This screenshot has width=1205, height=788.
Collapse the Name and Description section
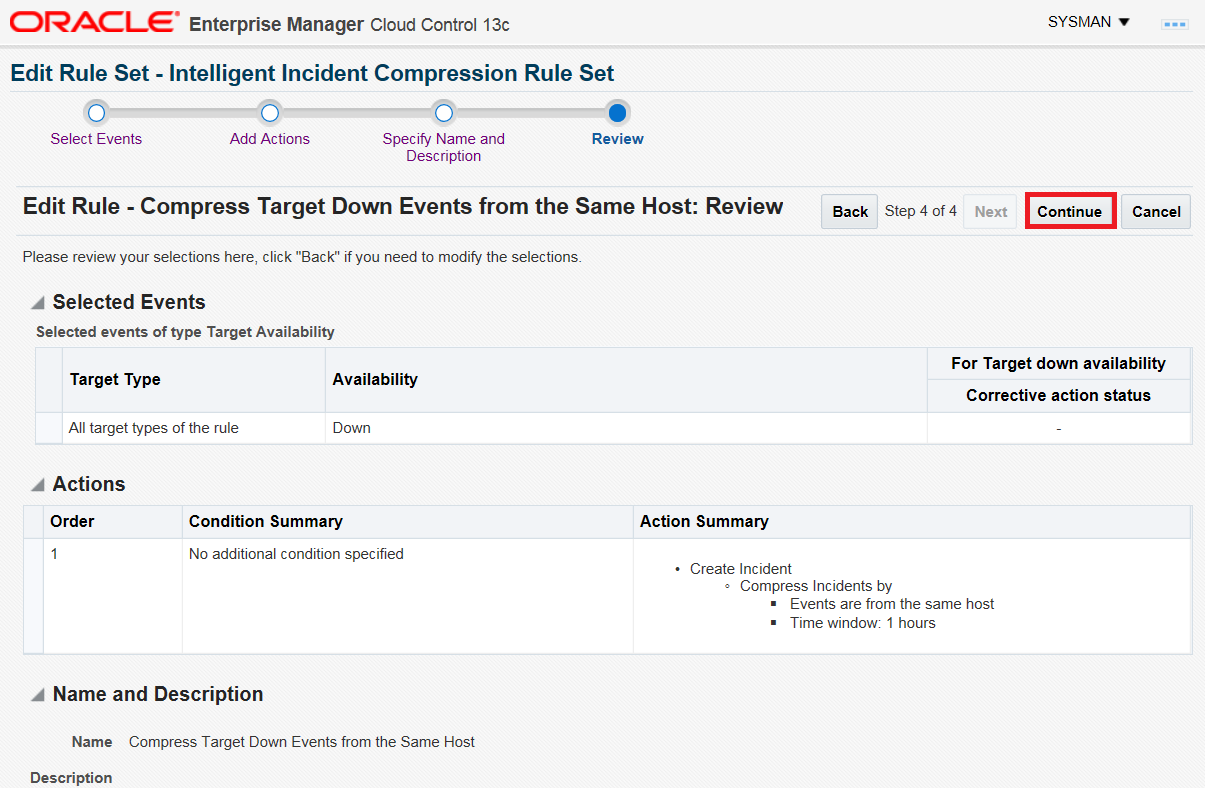(38, 695)
